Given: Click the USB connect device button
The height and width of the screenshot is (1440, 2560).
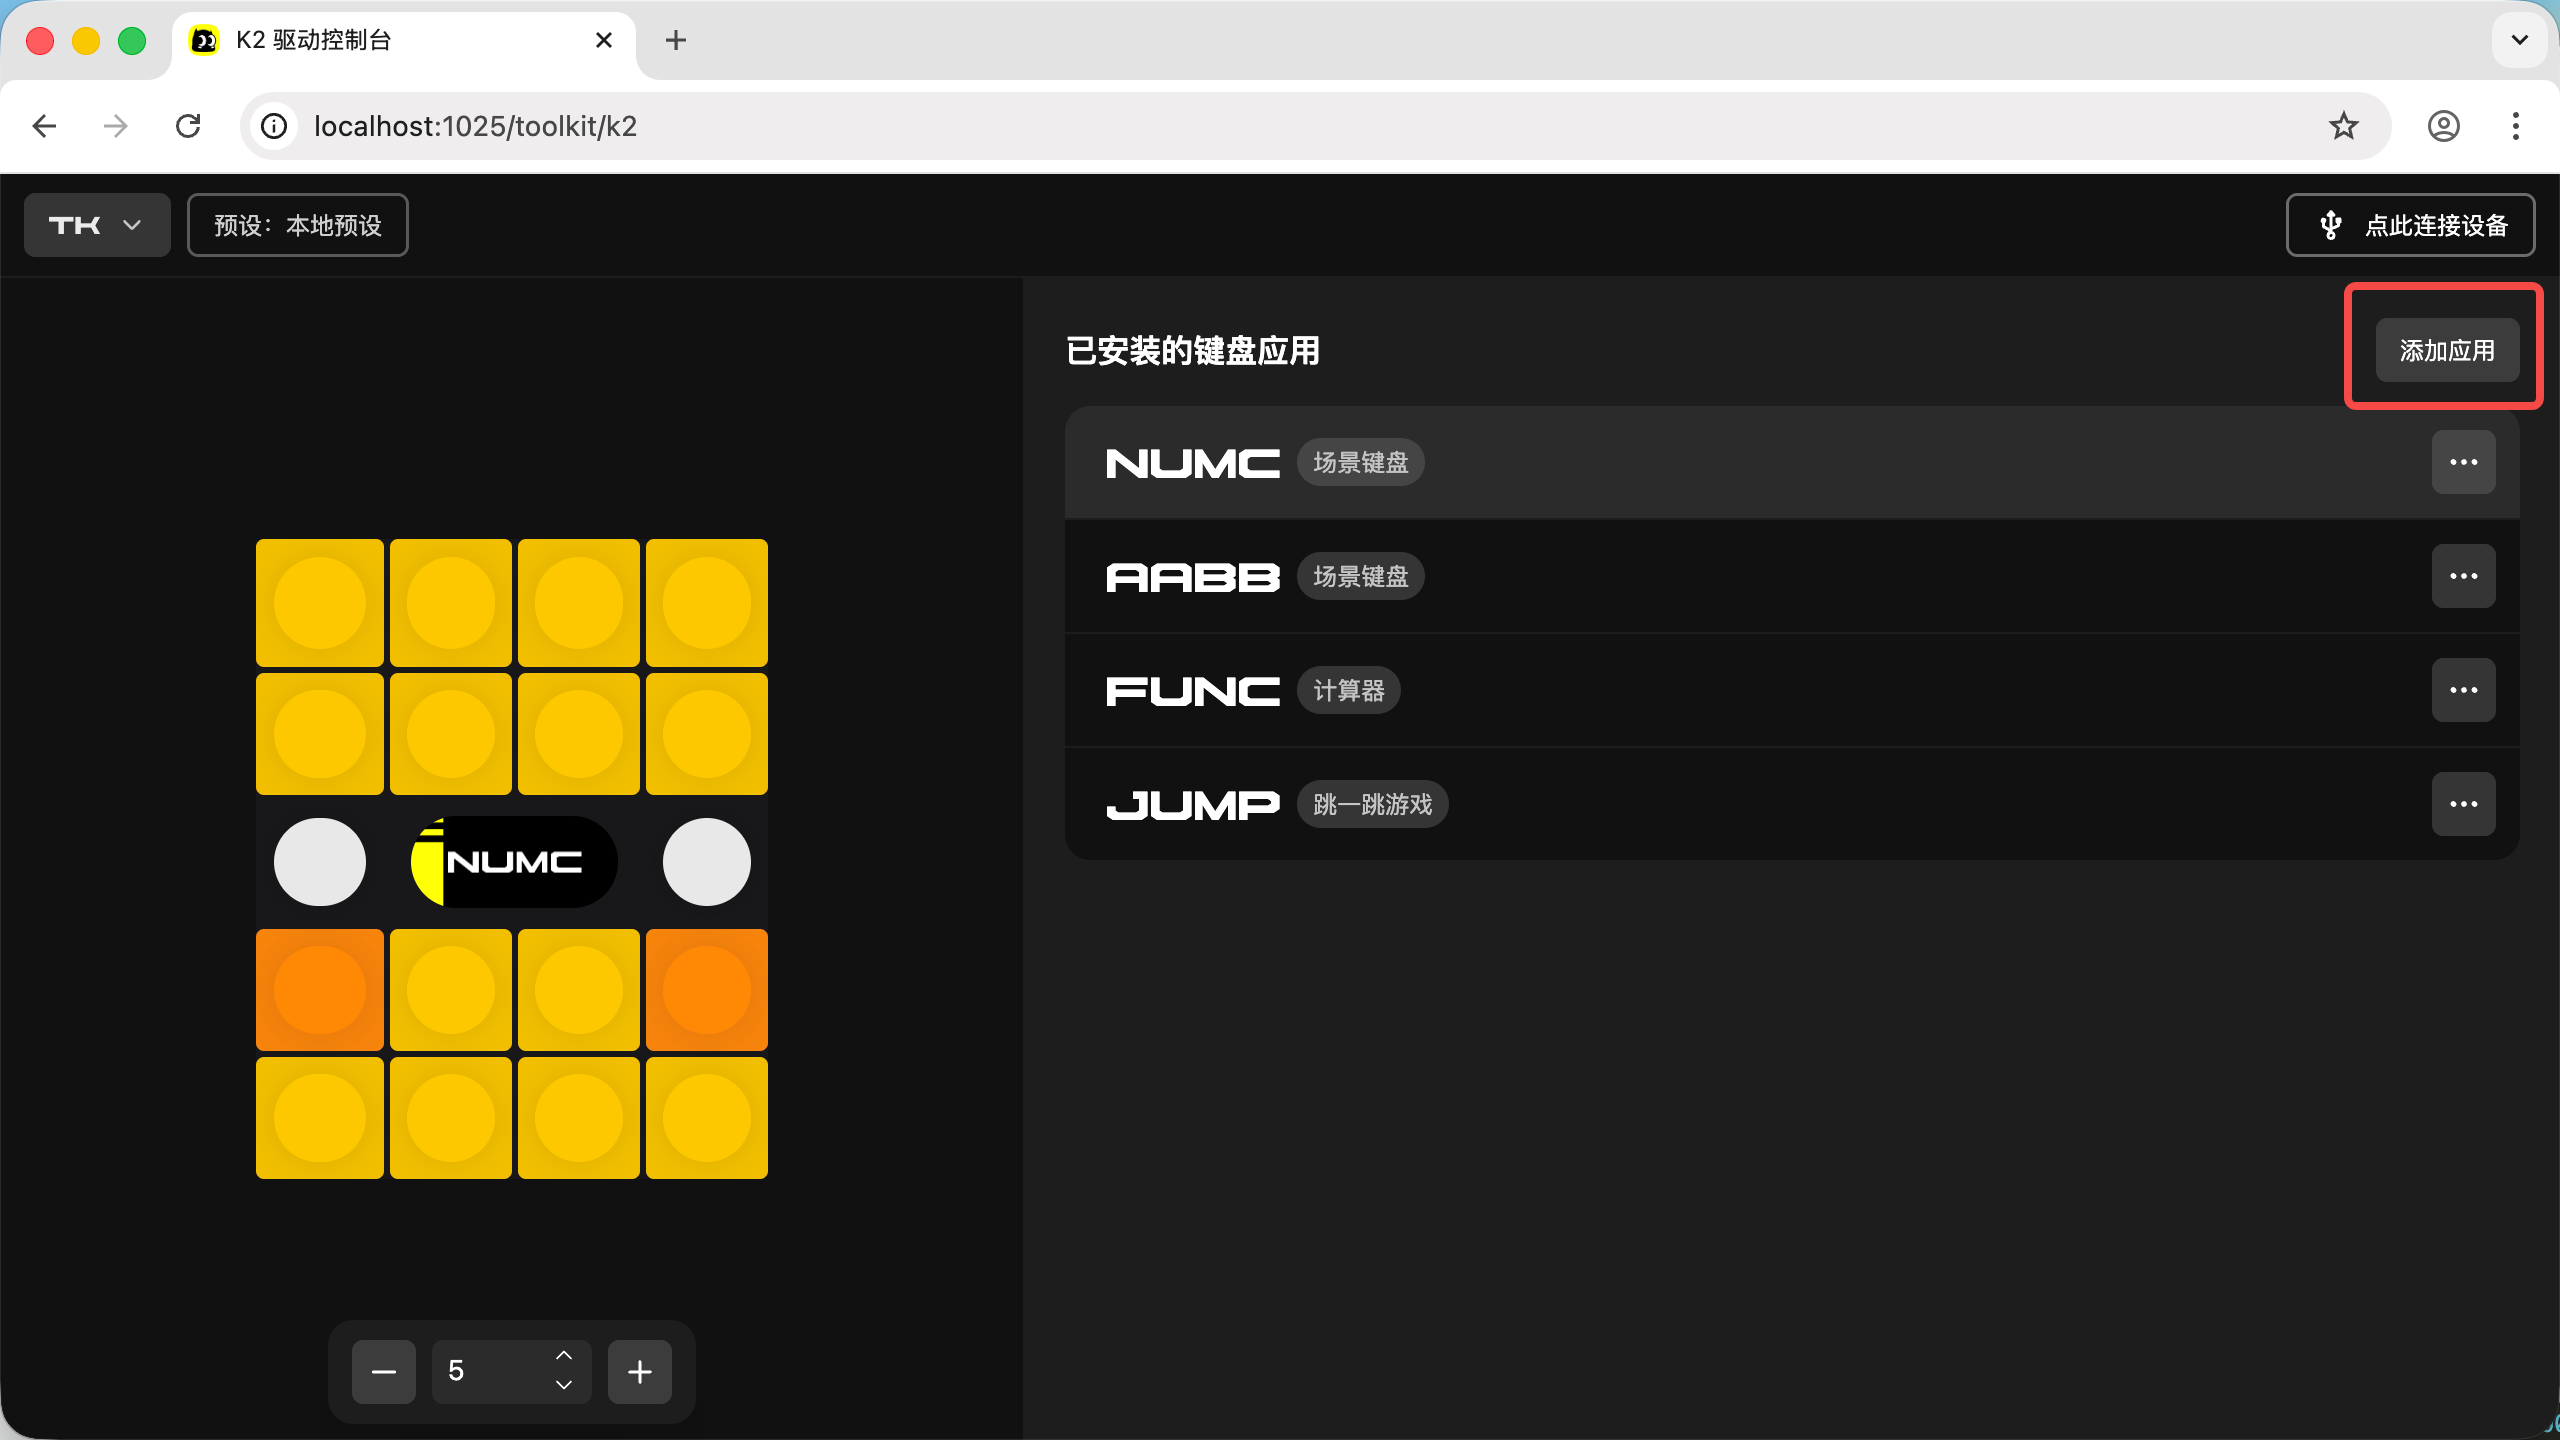Looking at the screenshot, I should tap(2410, 225).
